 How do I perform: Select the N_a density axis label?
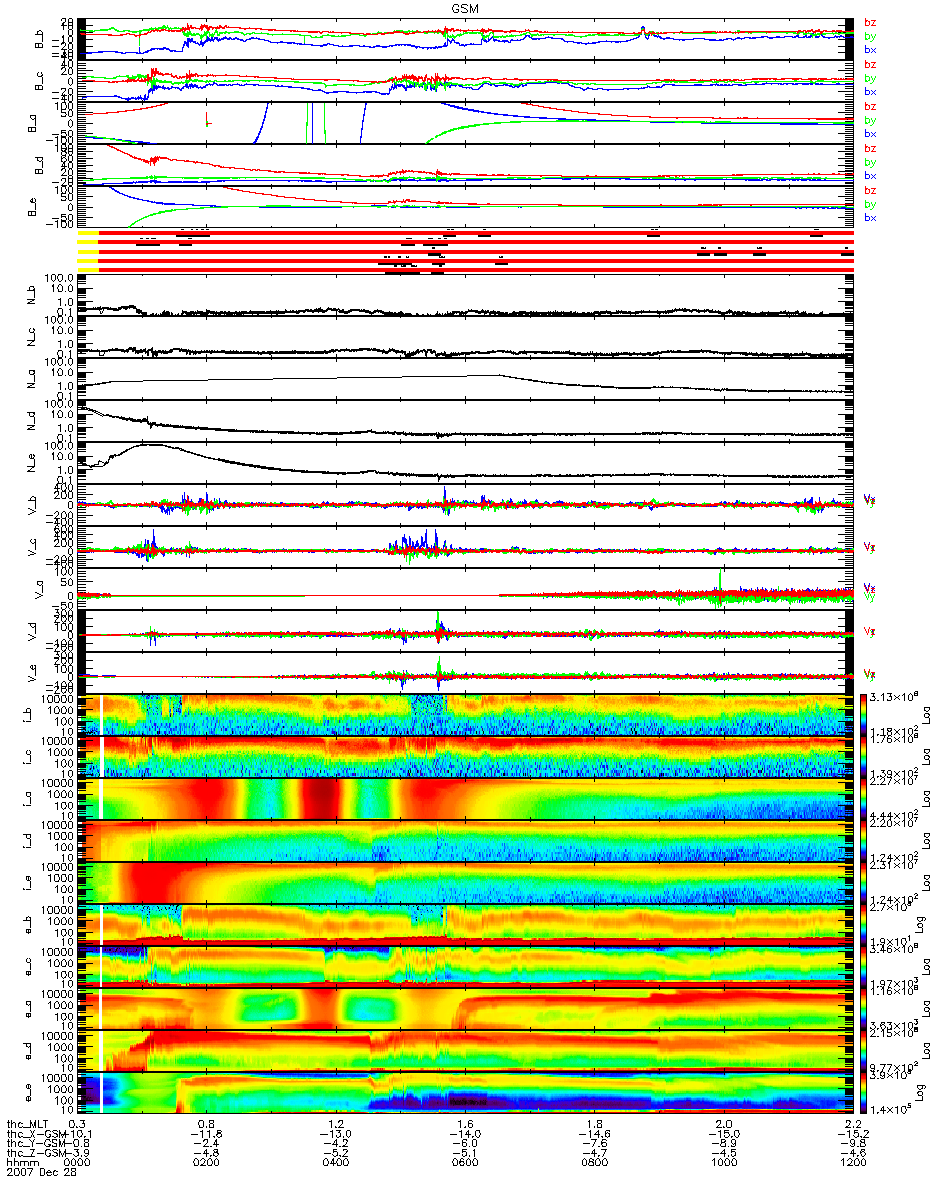(x=31, y=380)
